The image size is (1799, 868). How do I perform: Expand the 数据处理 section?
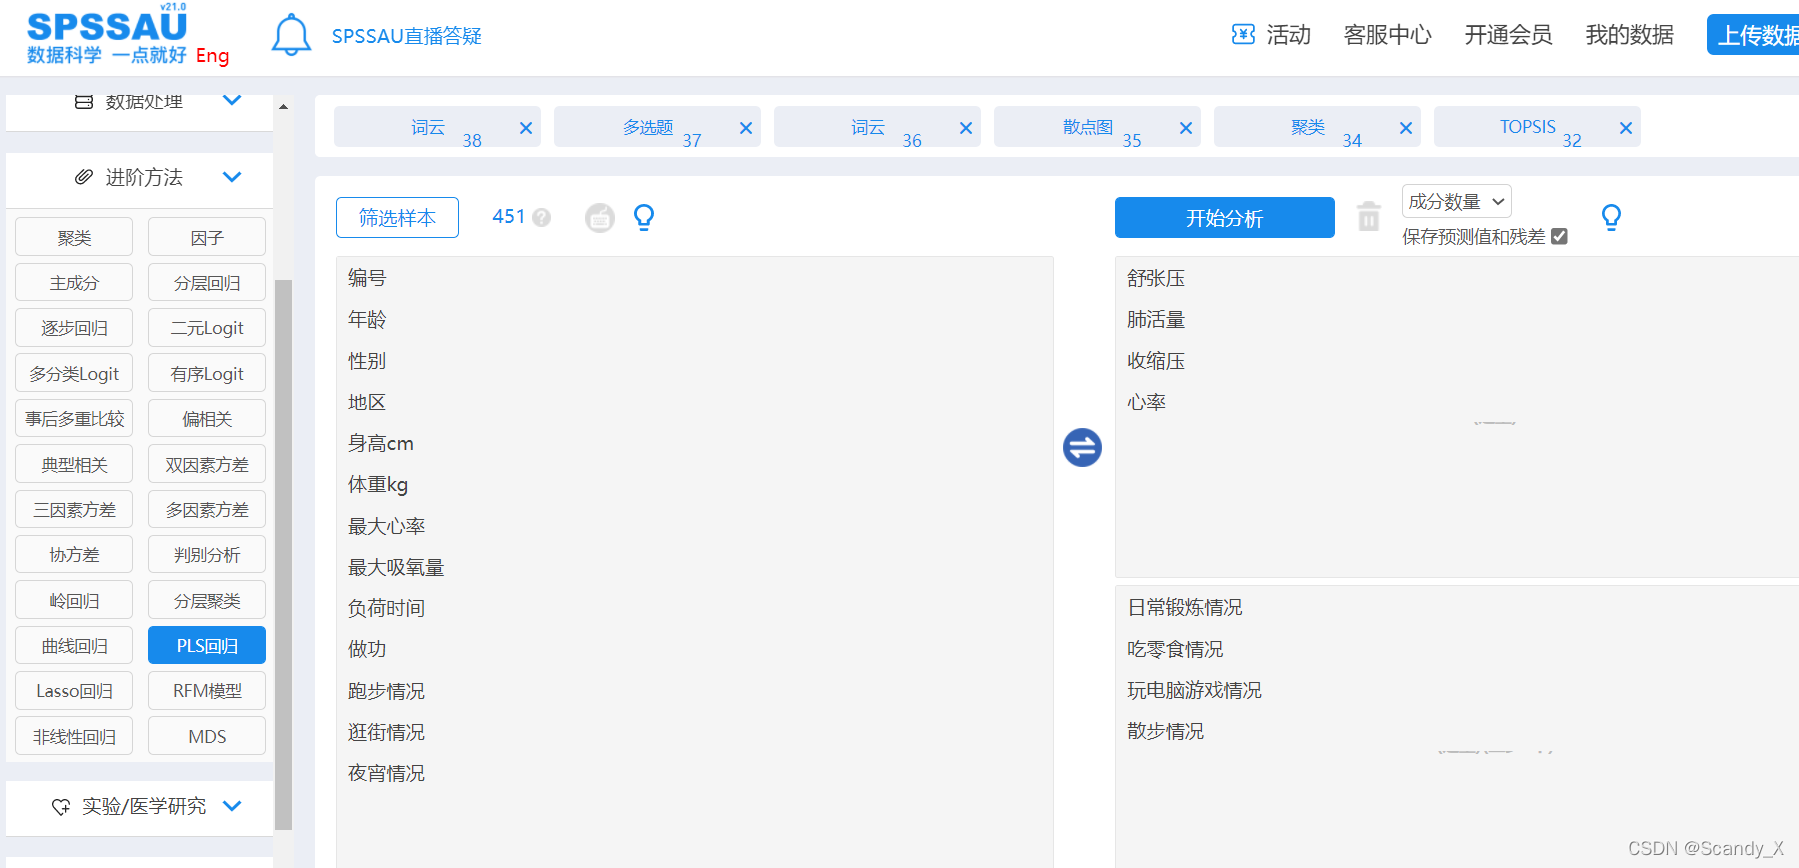tap(232, 101)
